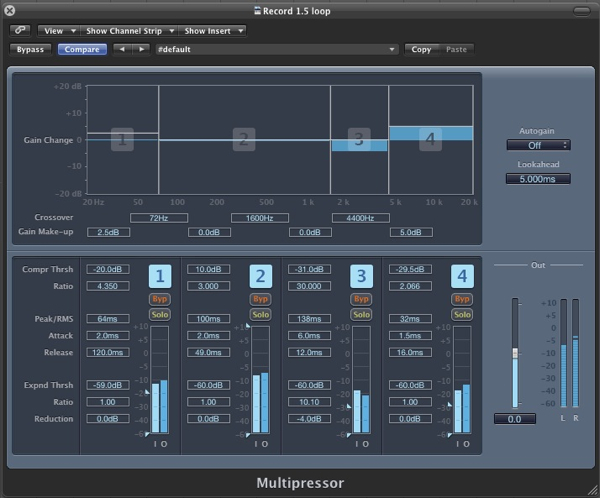Click band 1 threshold arrow on meter
Screen dimensions: 600x498
tap(147, 392)
